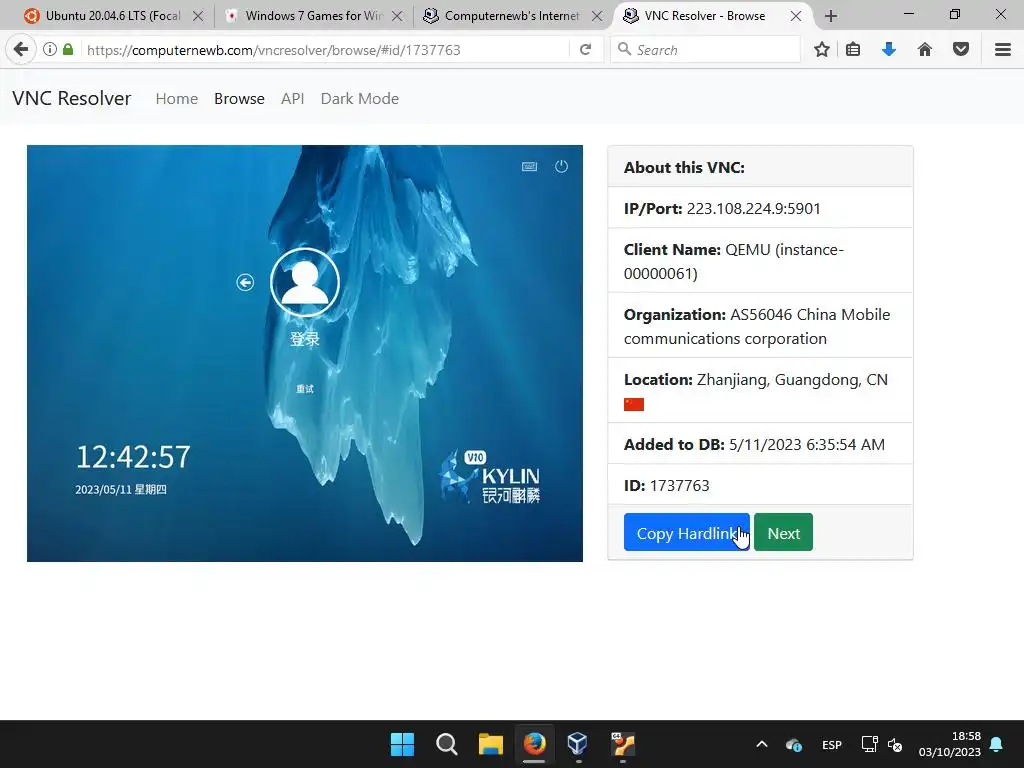The width and height of the screenshot is (1024, 768).
Task: Click the VNC screenshot thumbnail
Action: (305, 353)
